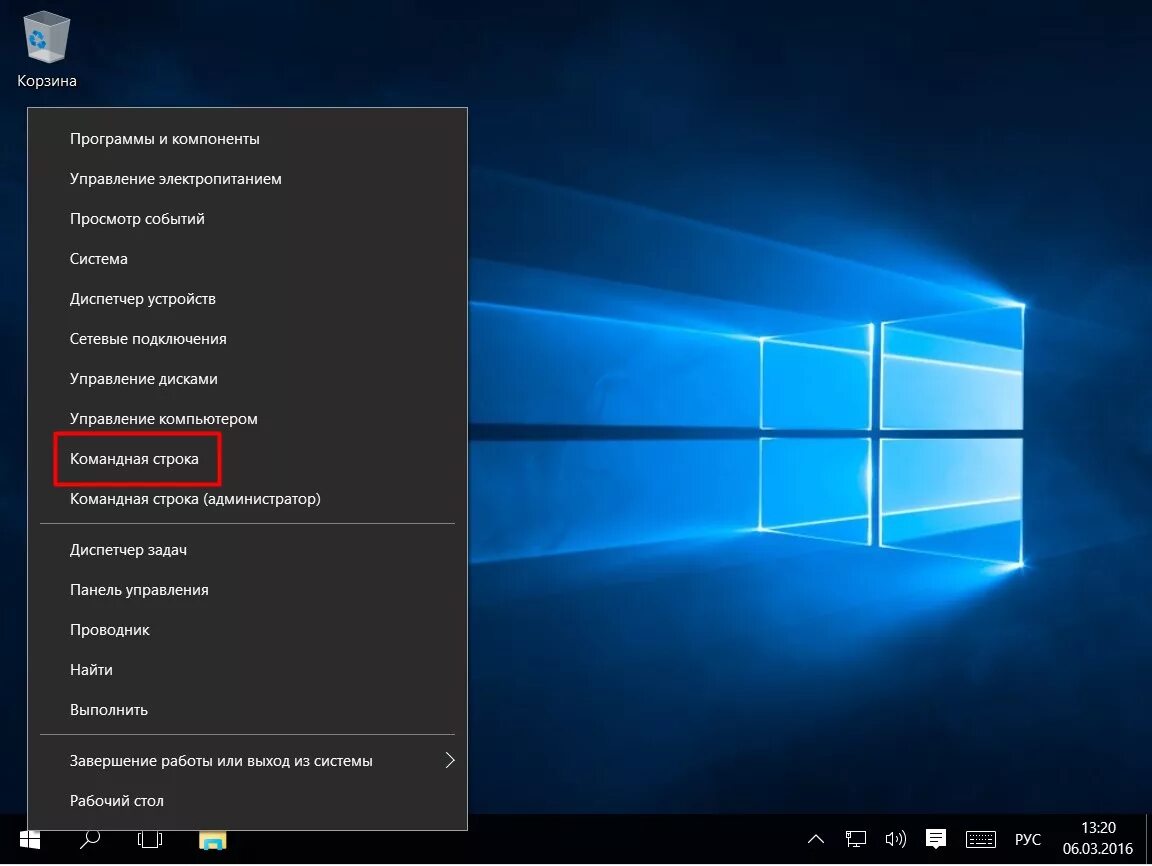Launch Командная строка (администратор)
This screenshot has width=1152, height=866.
click(194, 498)
